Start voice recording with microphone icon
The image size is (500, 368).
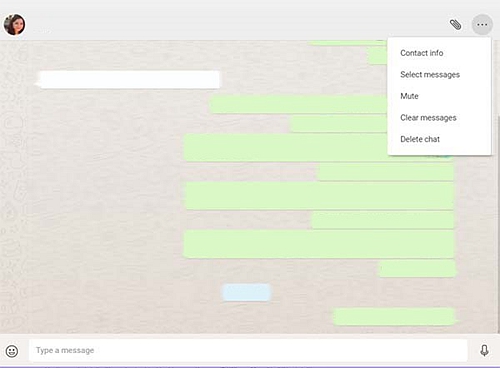click(484, 350)
